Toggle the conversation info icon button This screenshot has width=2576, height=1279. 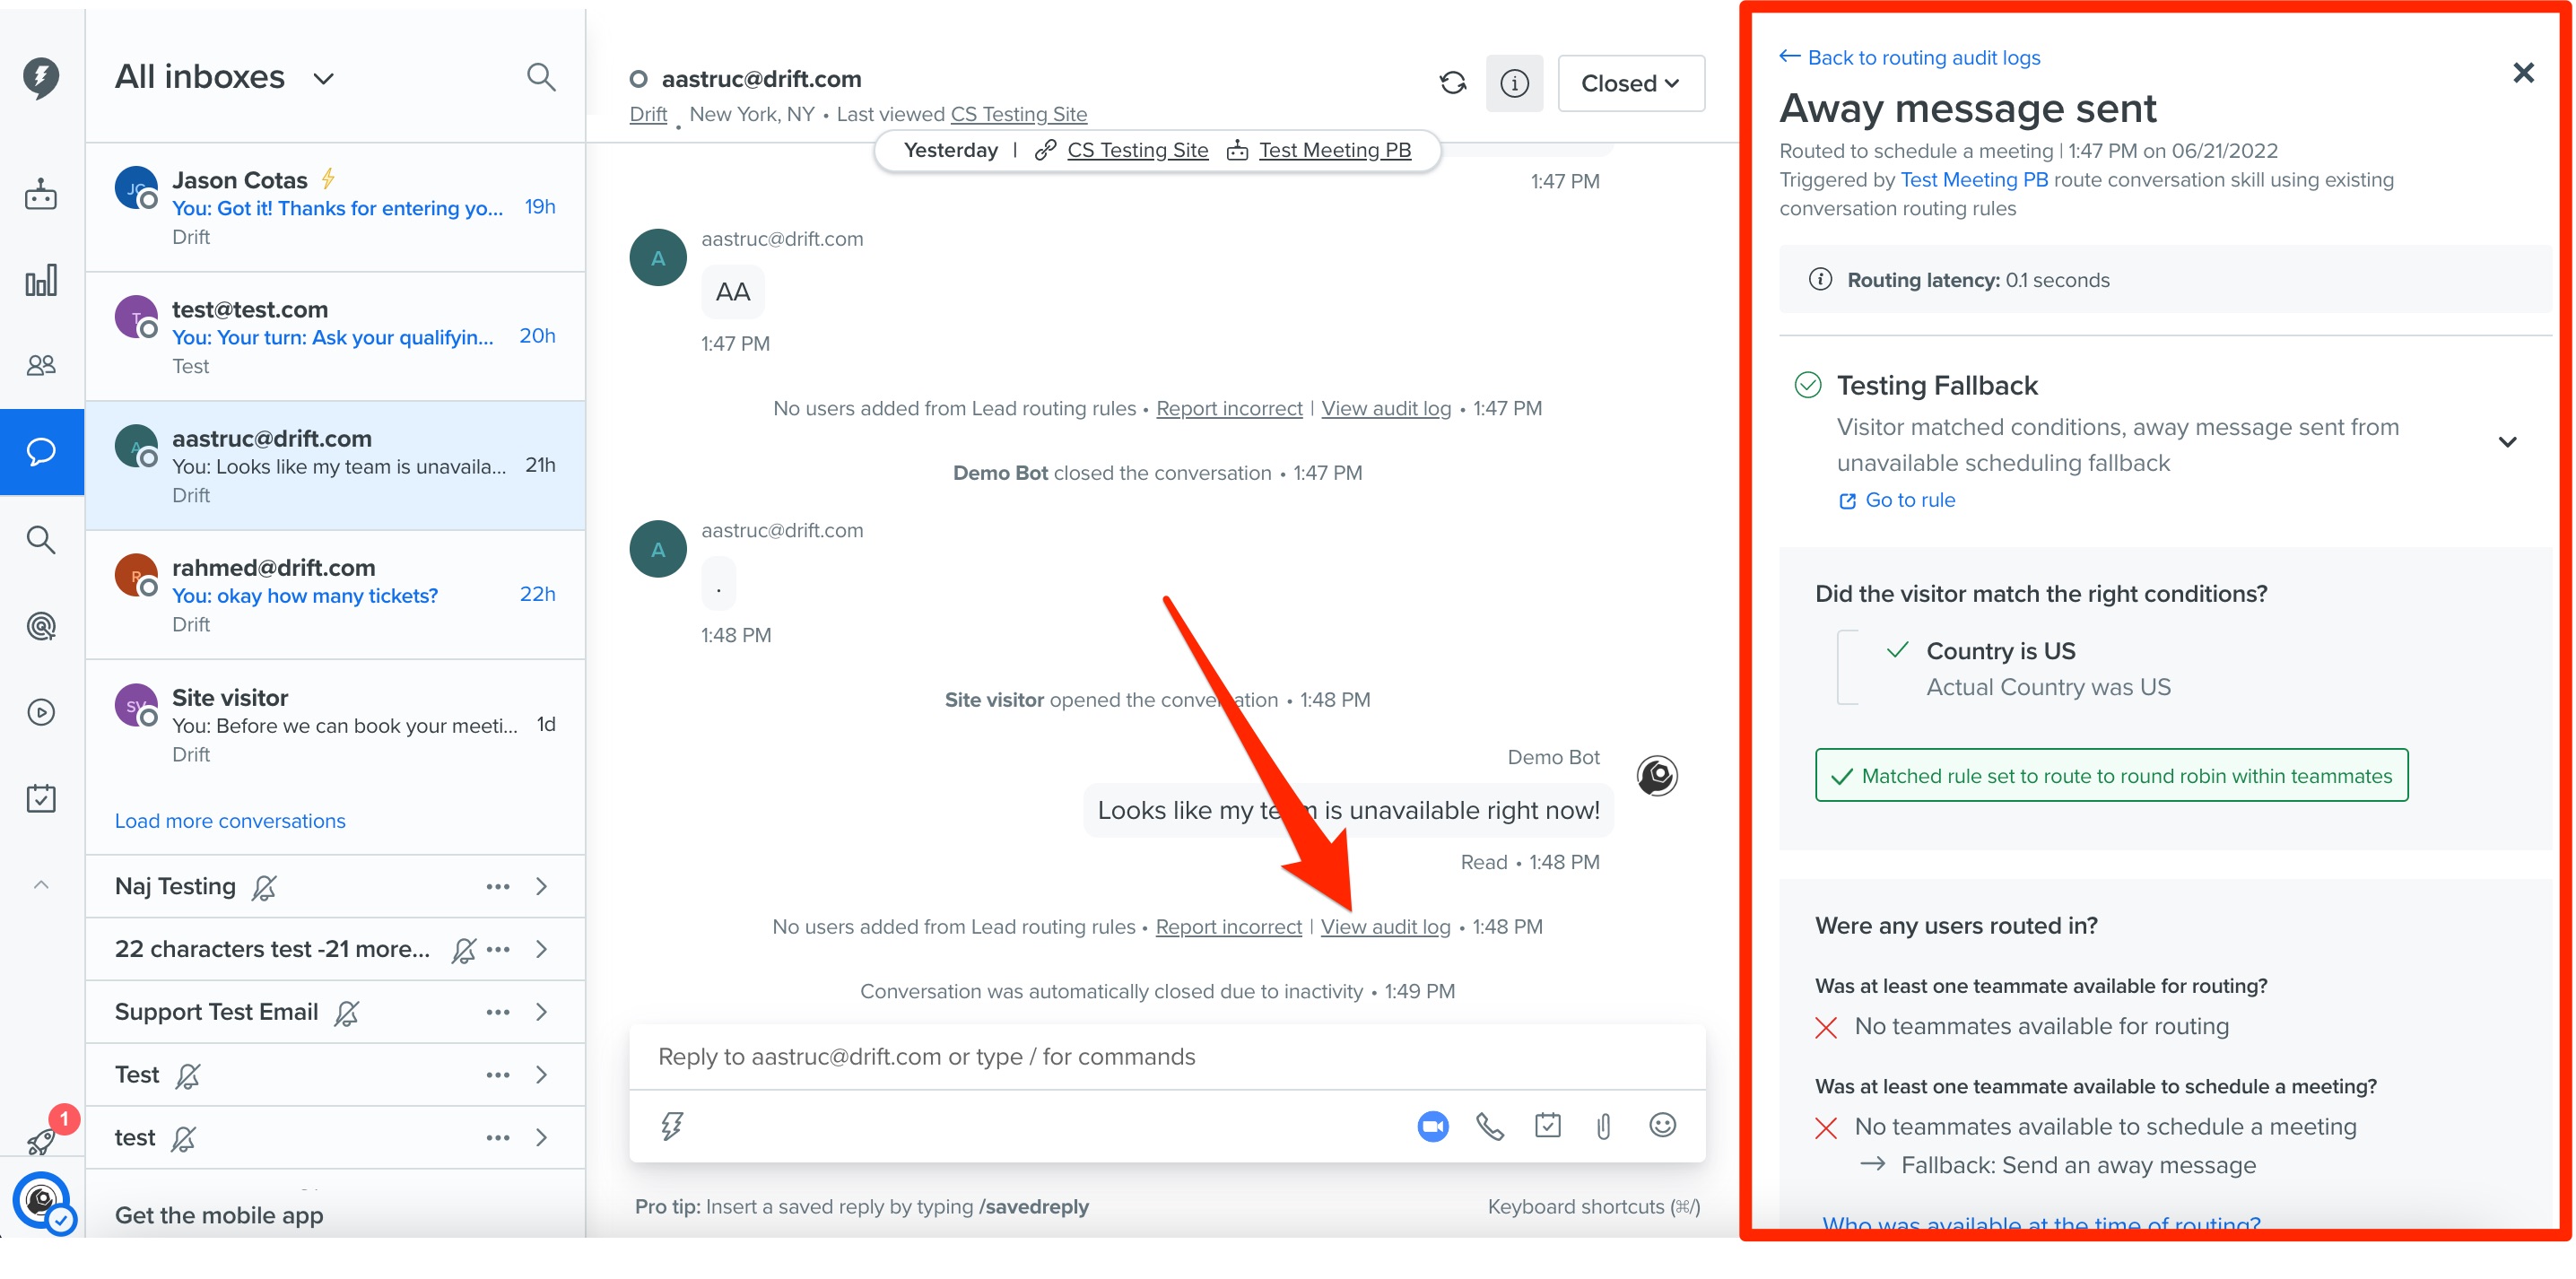[1514, 83]
